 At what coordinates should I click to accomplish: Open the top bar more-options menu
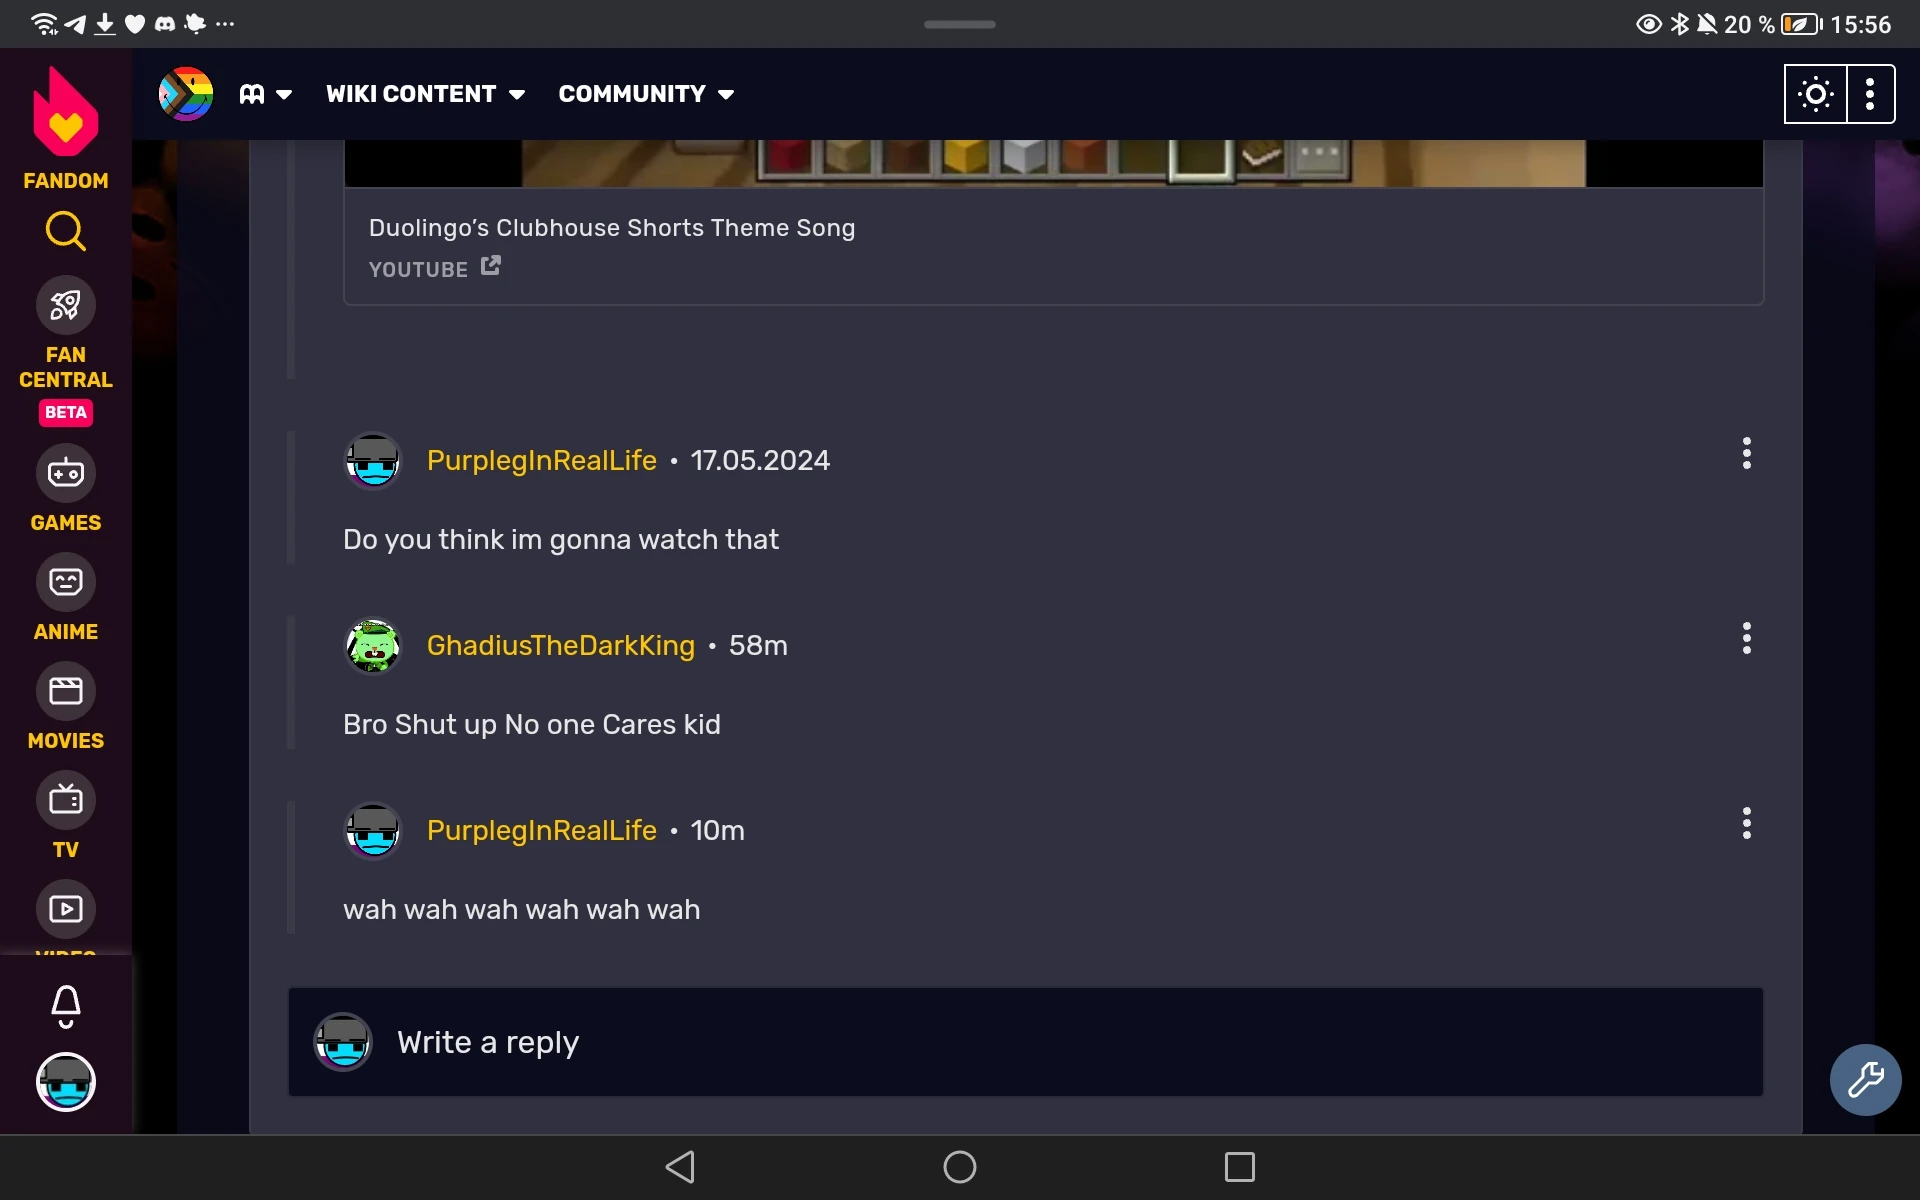(x=1870, y=94)
